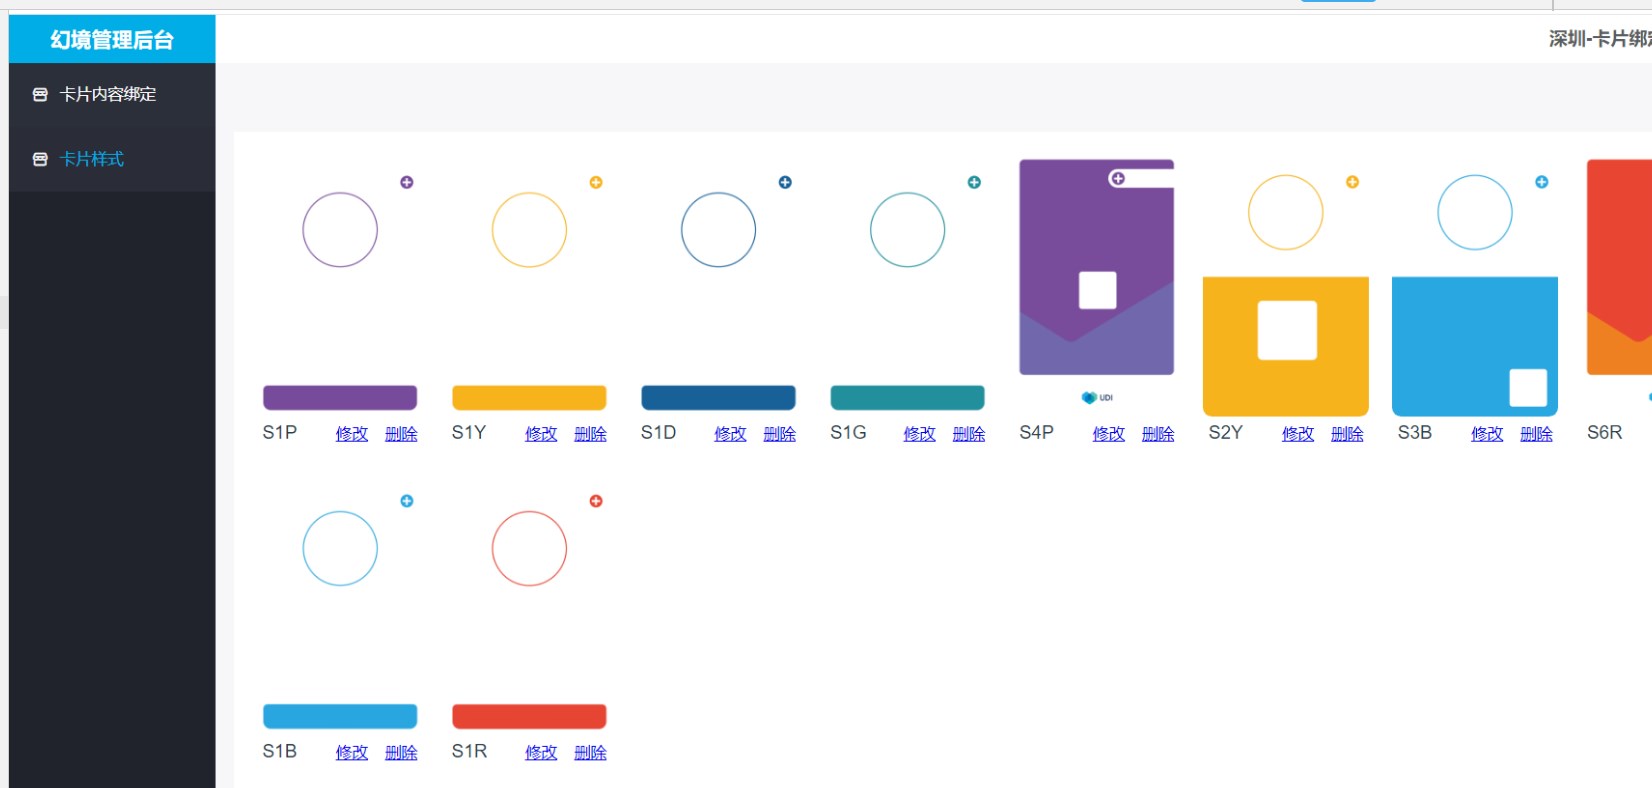
Task: Click light blue plus icon on S1B card
Action: (407, 501)
